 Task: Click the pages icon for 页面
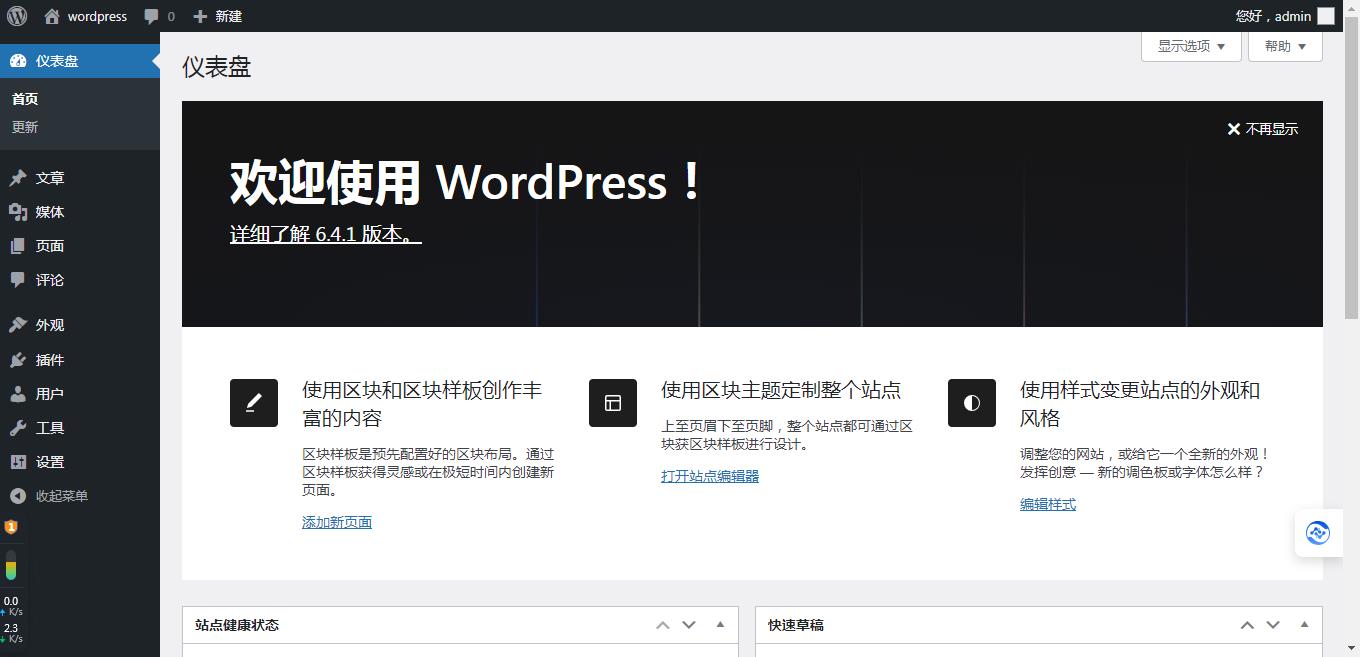(x=18, y=246)
